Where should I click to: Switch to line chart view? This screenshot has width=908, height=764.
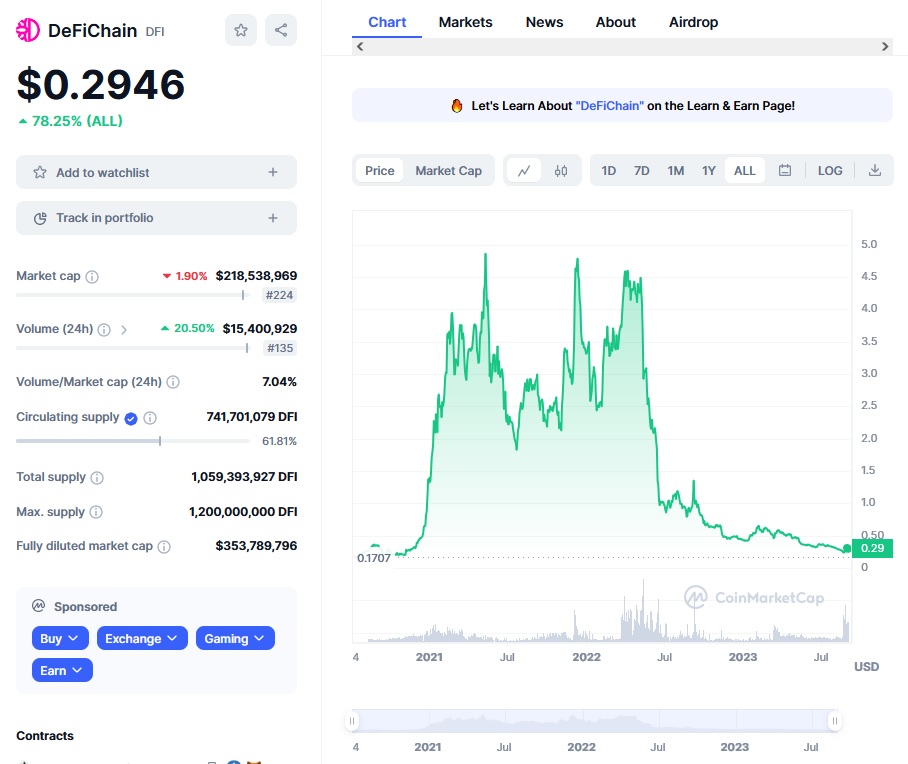pyautogui.click(x=524, y=171)
